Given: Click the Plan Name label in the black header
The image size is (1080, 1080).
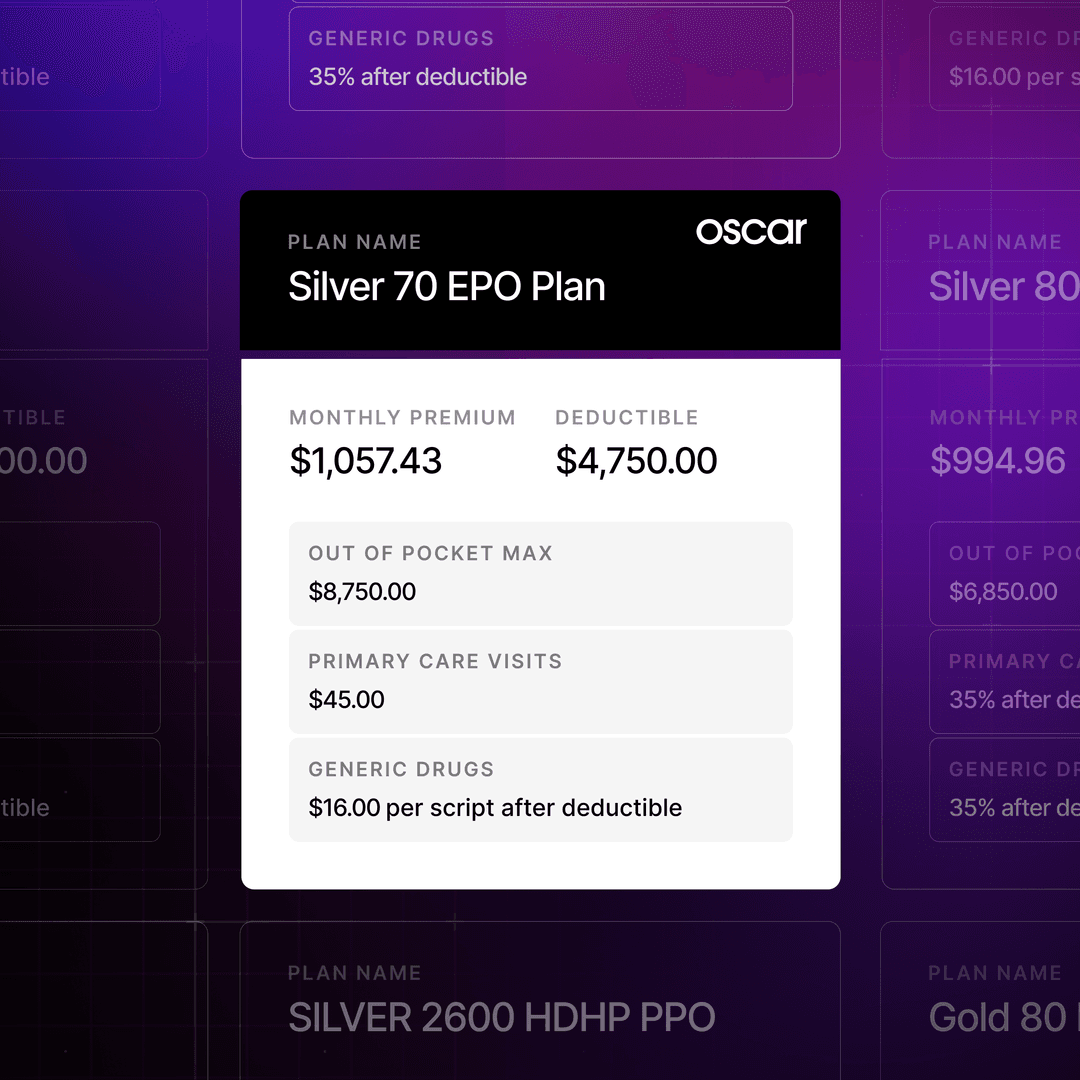Looking at the screenshot, I should pyautogui.click(x=355, y=242).
